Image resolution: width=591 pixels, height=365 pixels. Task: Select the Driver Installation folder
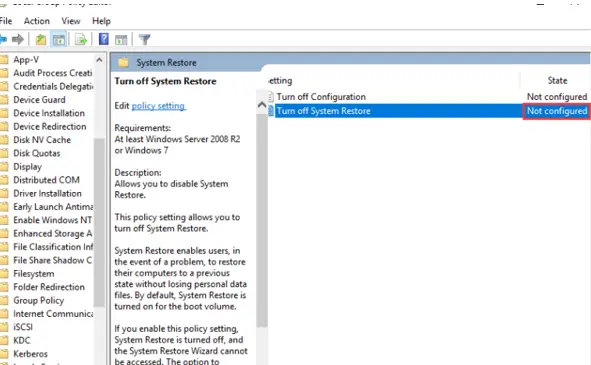47,193
